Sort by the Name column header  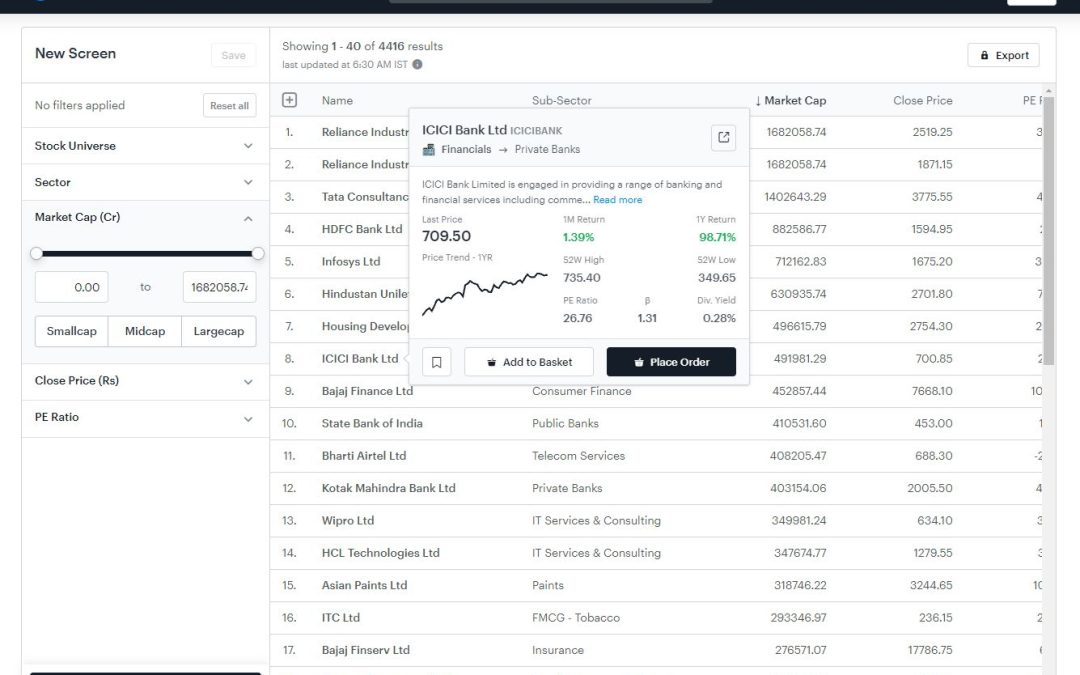338,101
